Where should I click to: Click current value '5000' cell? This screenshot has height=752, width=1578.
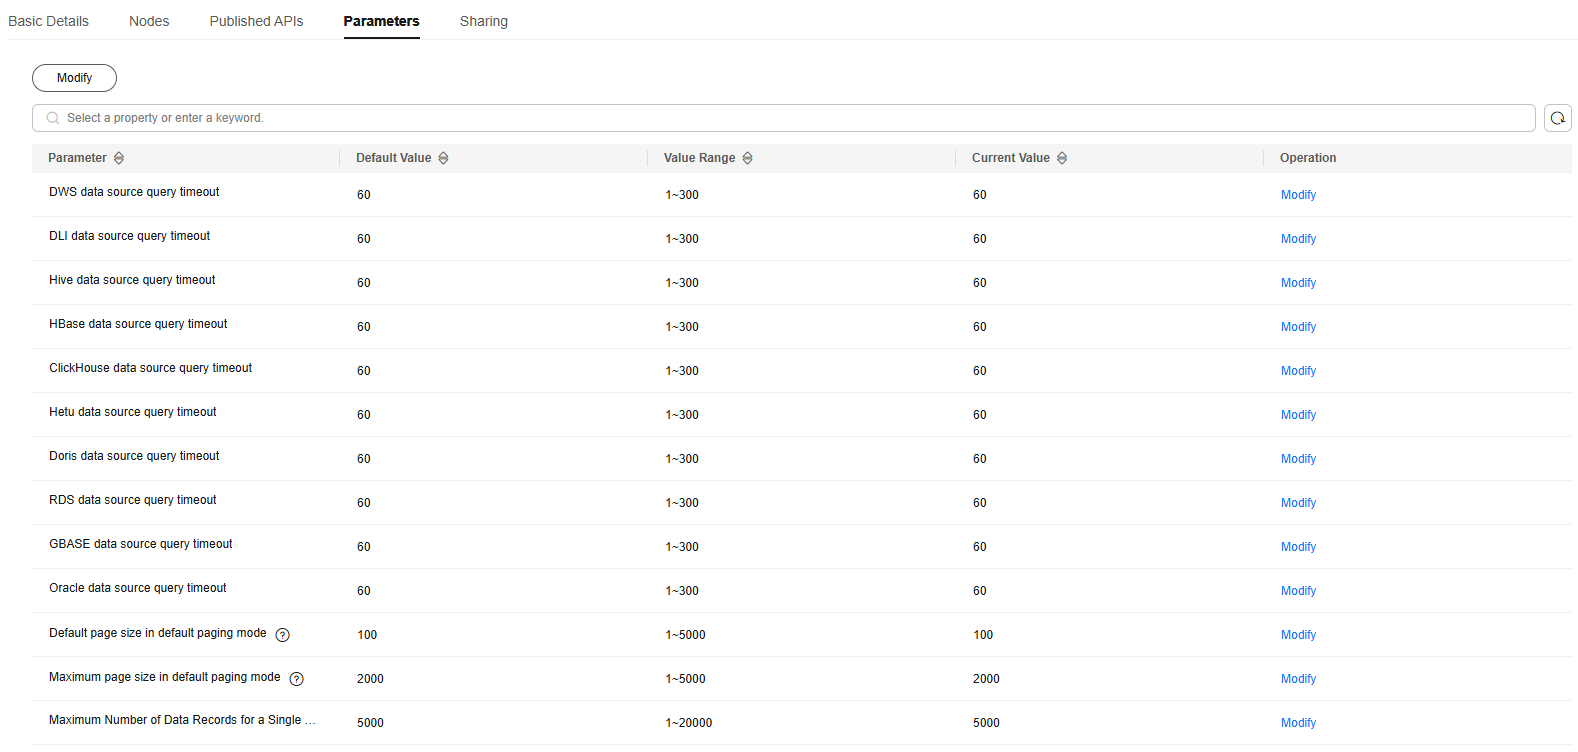coord(986,723)
